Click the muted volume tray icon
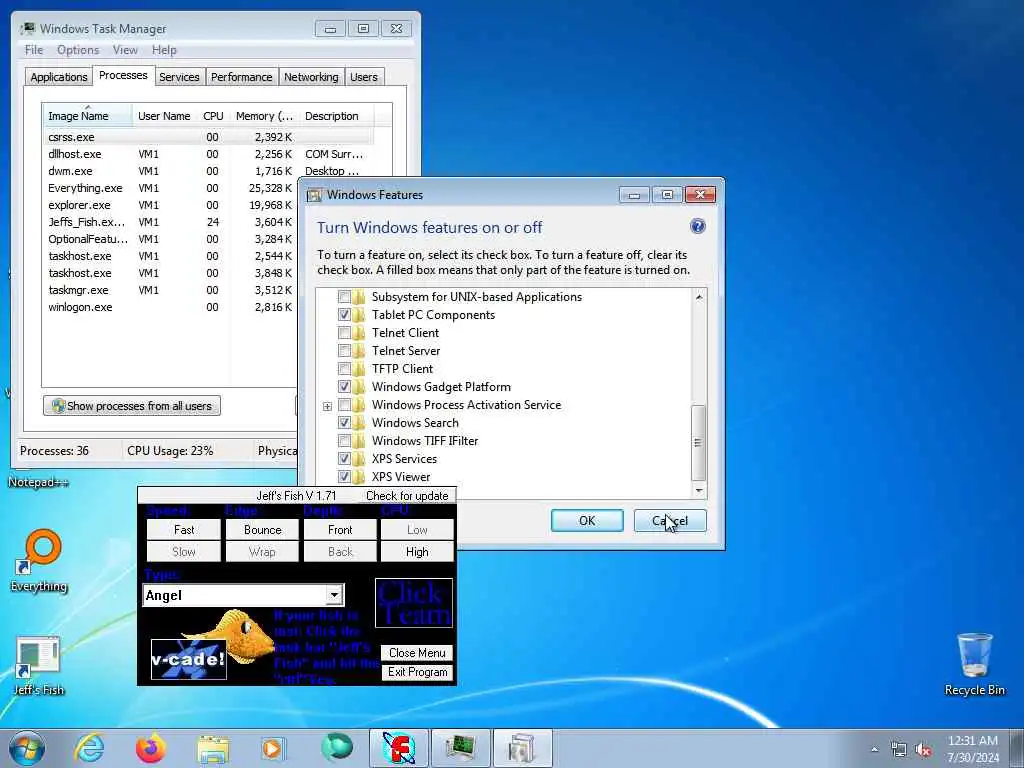 click(x=923, y=750)
